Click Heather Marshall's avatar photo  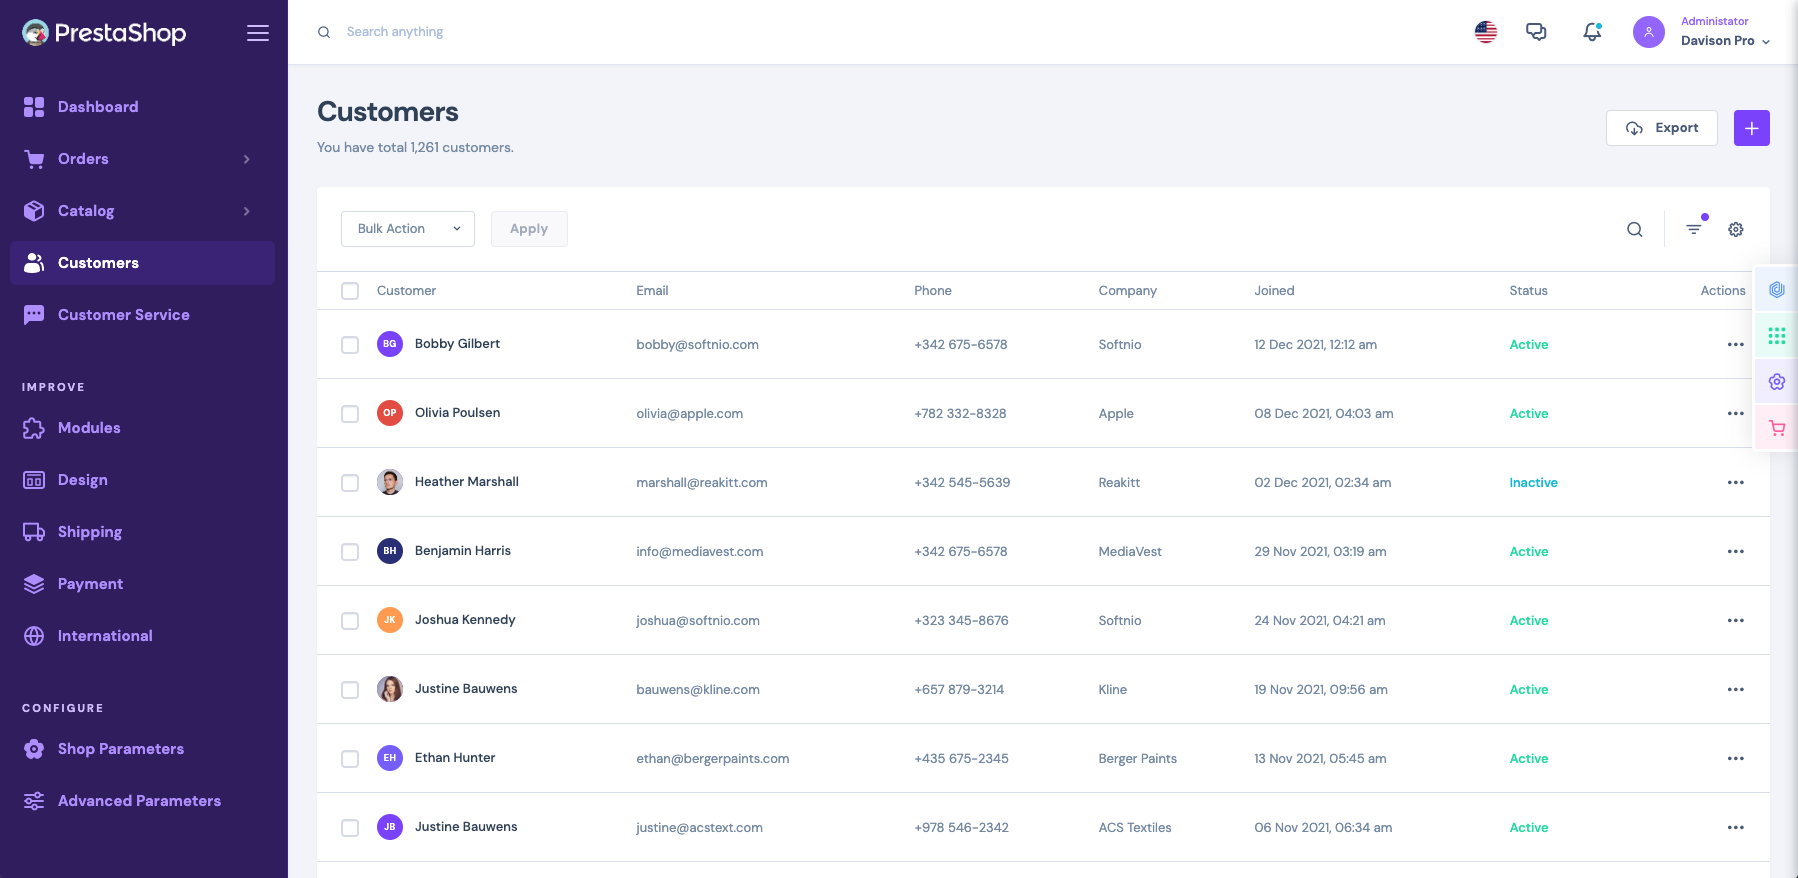390,482
